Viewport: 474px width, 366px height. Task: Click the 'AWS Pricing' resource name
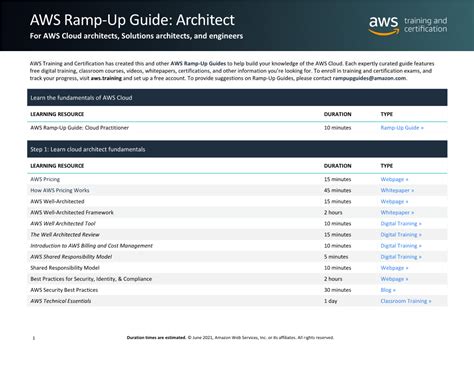click(x=45, y=179)
